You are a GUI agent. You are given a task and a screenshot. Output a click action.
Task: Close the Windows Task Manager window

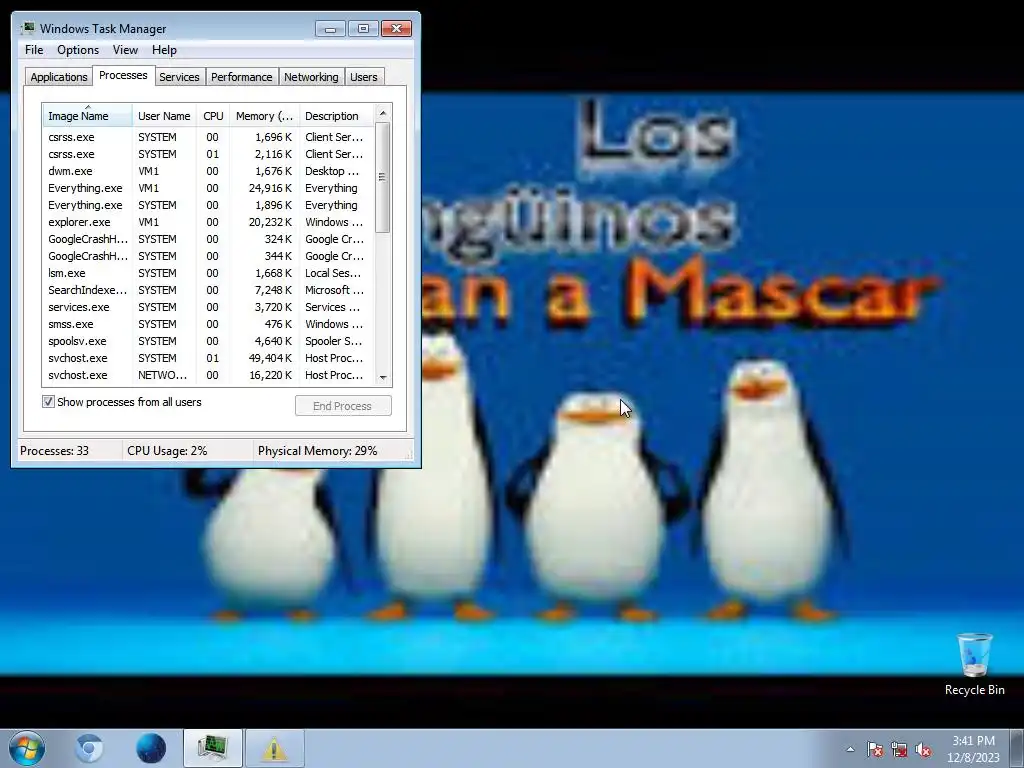[396, 29]
